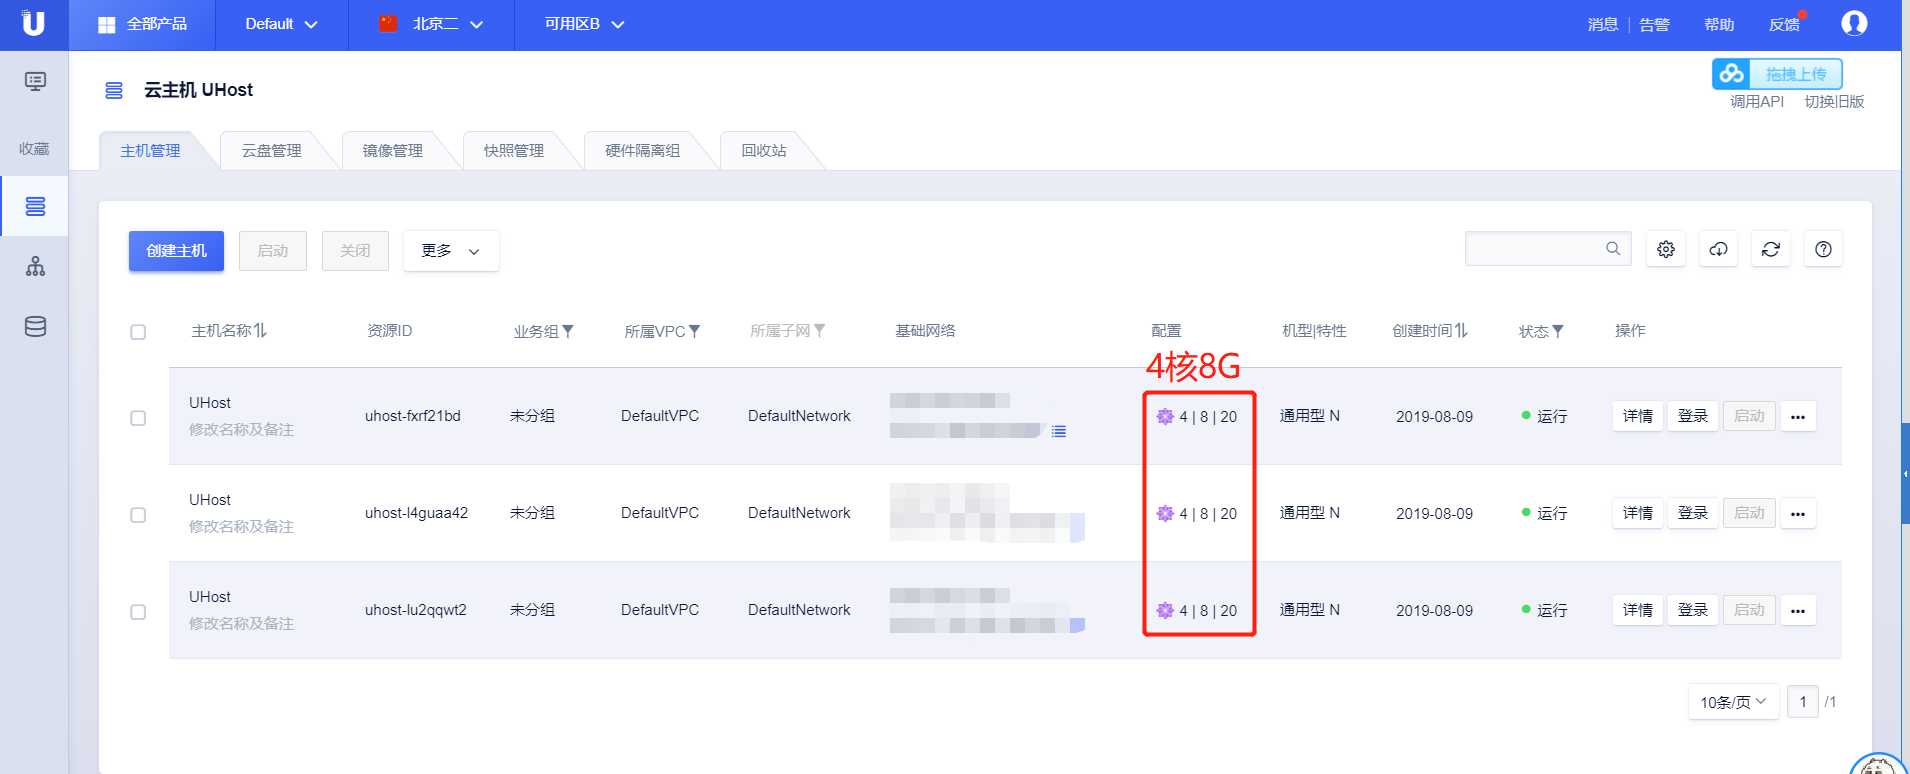Viewport: 1910px width, 774px height.
Task: Focus the host search input field
Action: tap(1548, 249)
